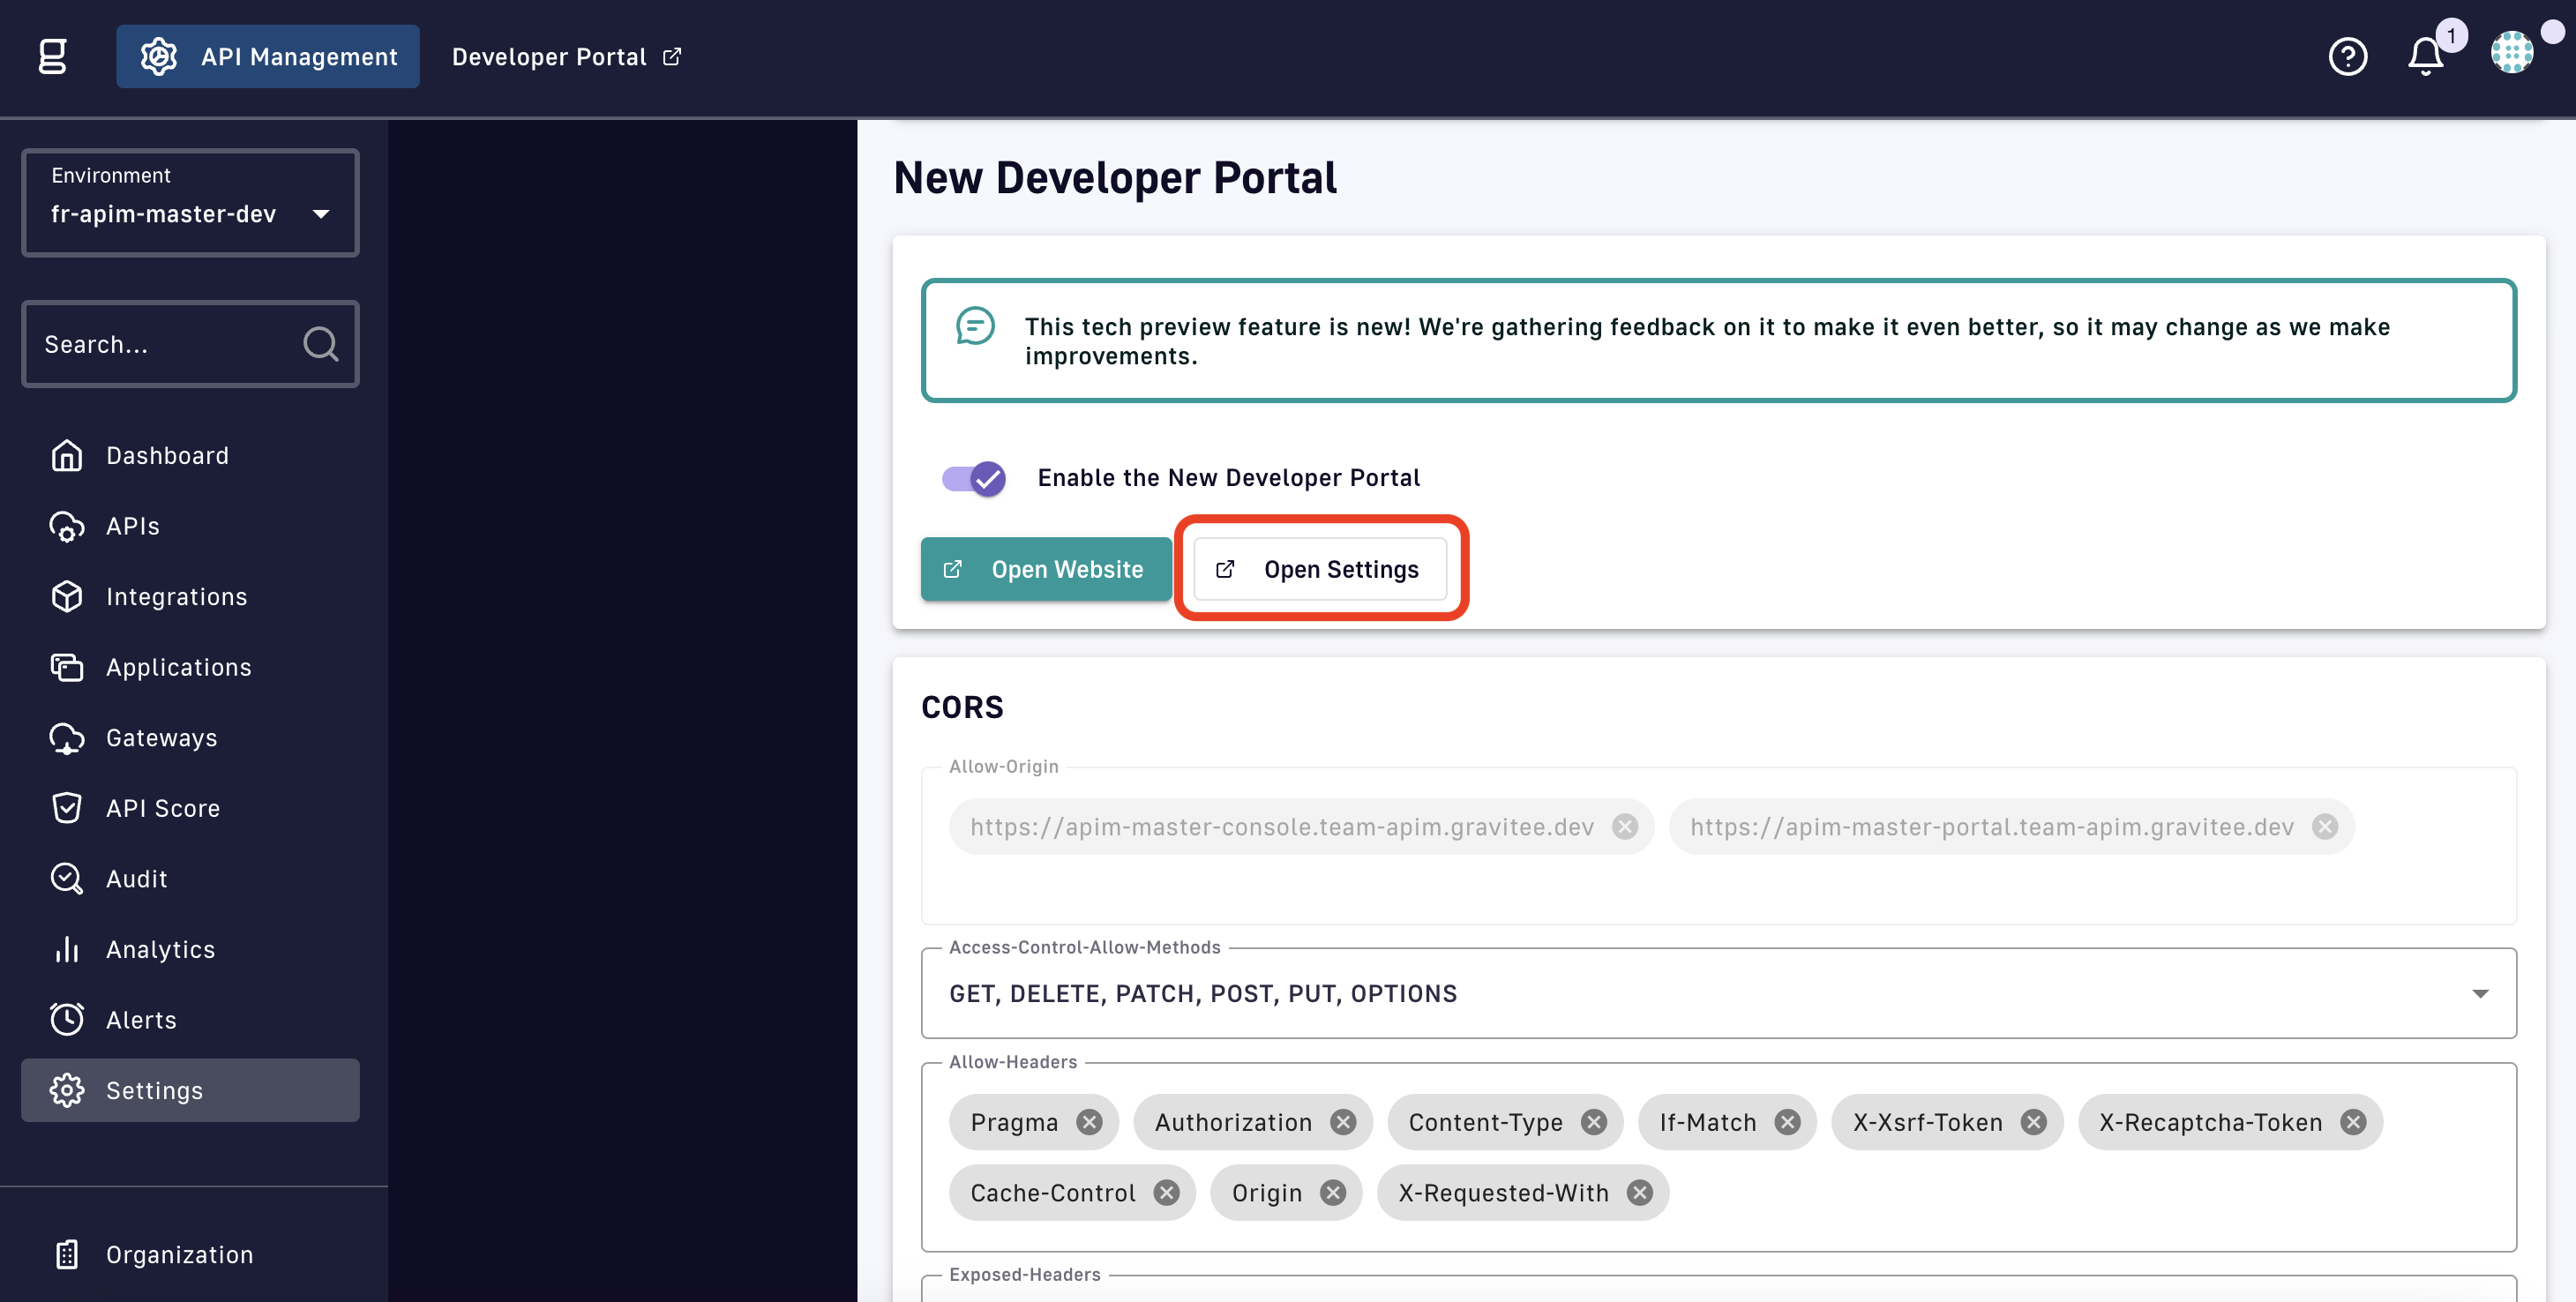Open the user avatar menu
Image resolution: width=2576 pixels, height=1302 pixels.
coord(2511,53)
